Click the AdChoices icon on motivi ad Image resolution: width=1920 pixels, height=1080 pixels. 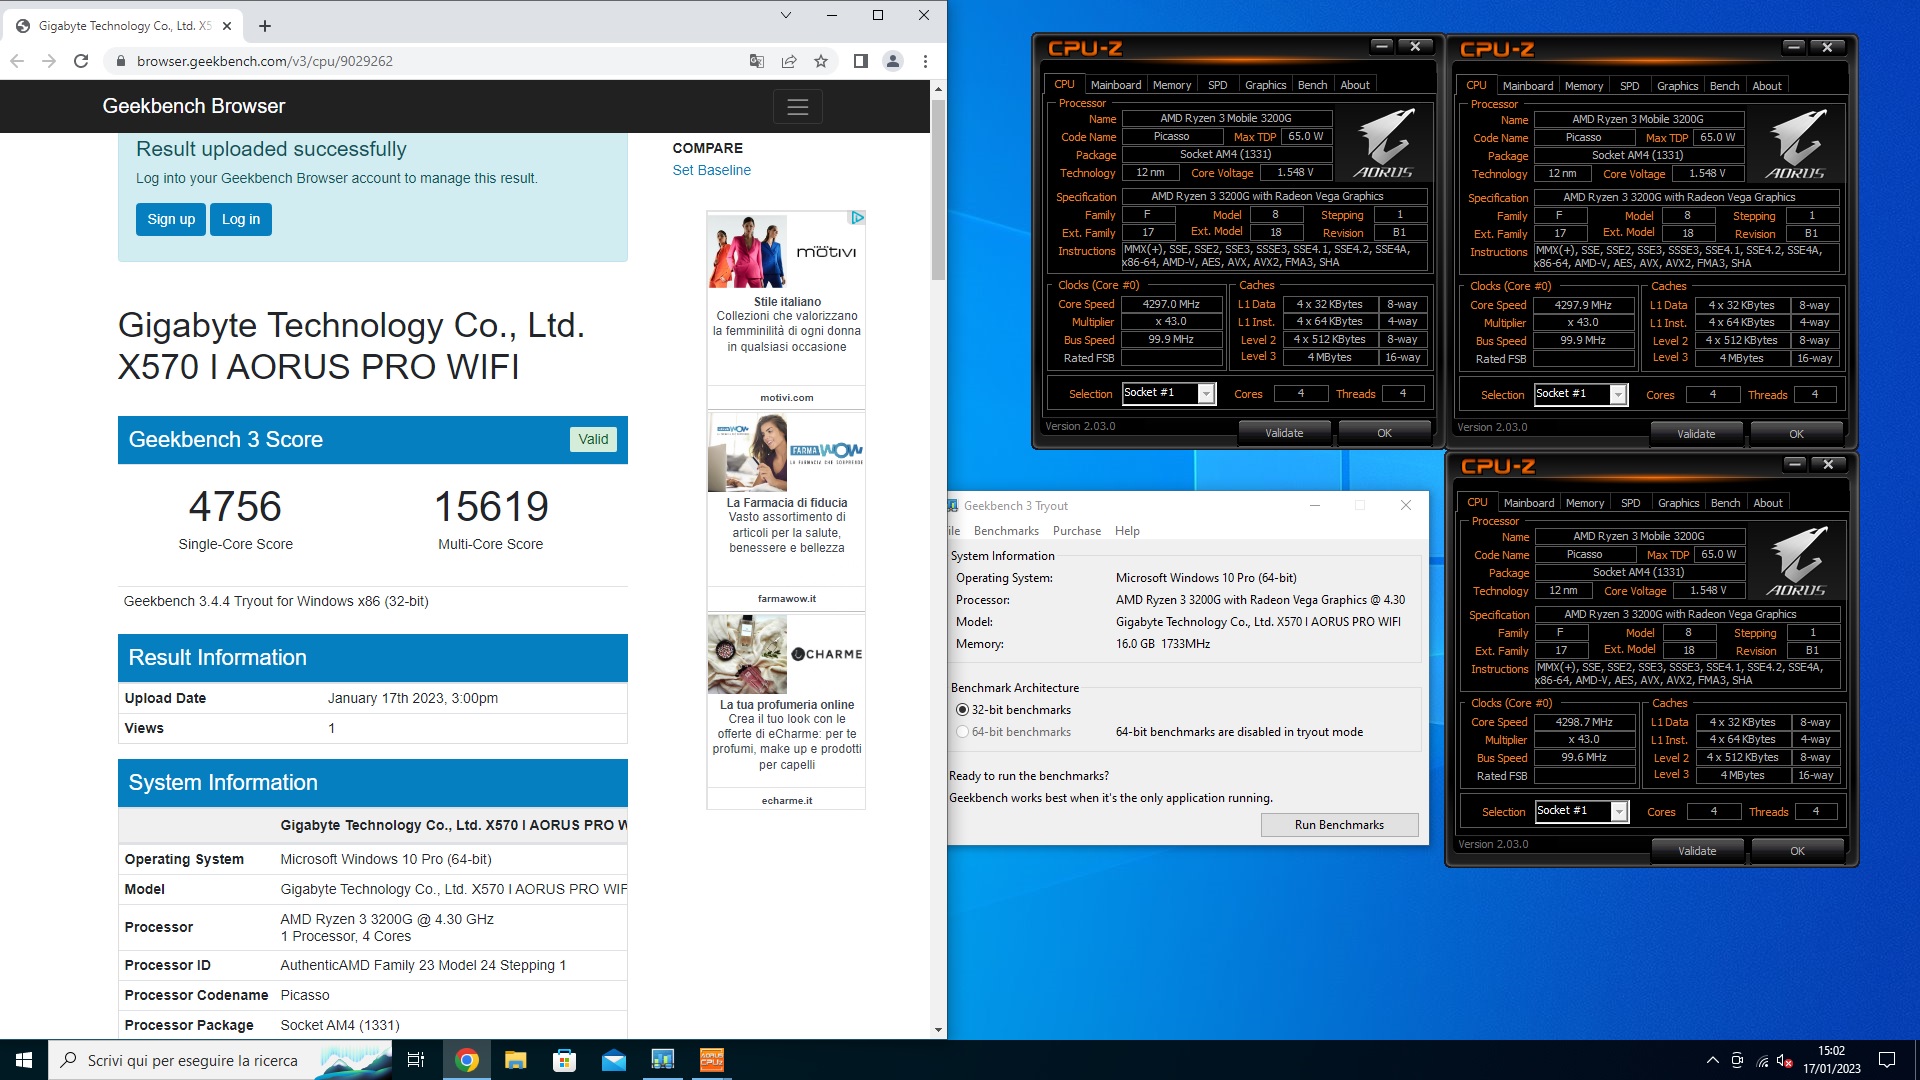point(857,217)
